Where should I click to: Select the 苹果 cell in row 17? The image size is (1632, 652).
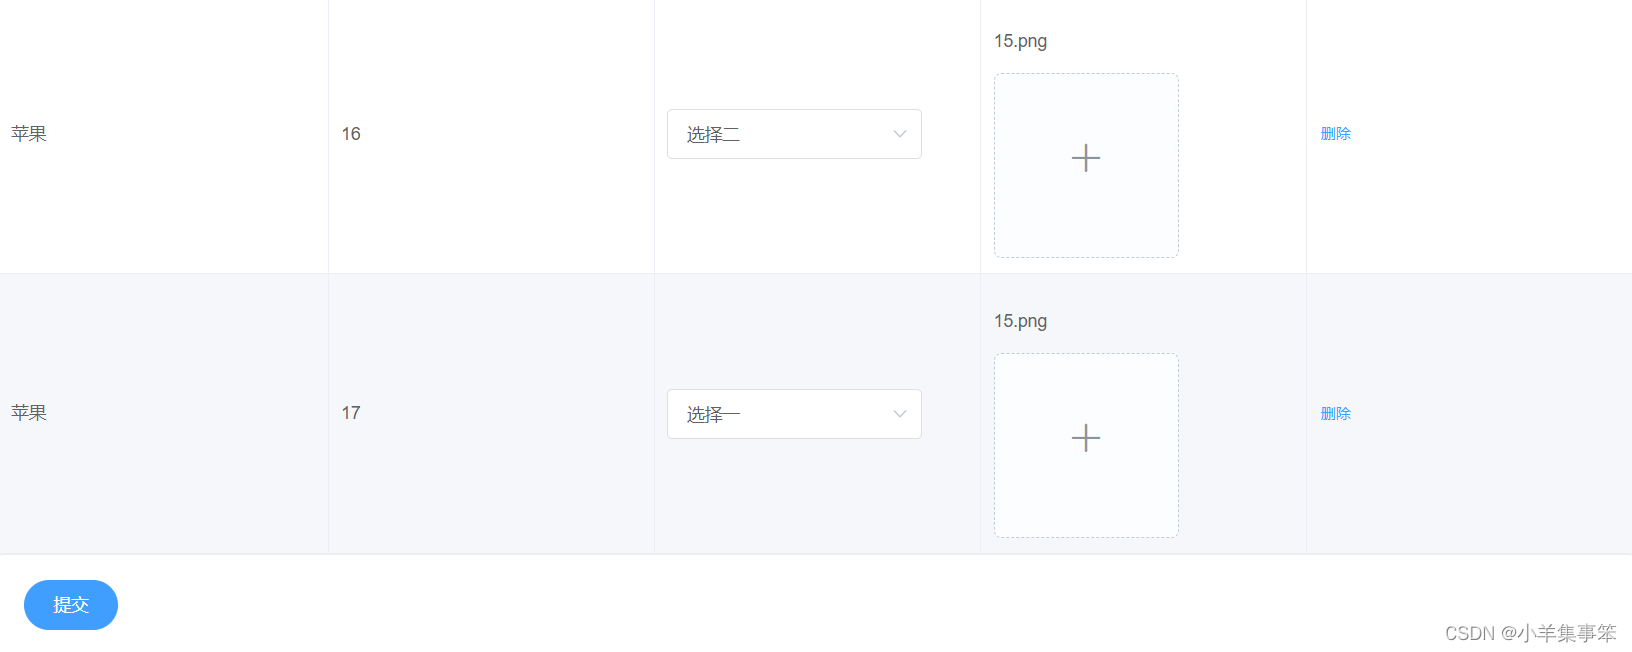[29, 413]
